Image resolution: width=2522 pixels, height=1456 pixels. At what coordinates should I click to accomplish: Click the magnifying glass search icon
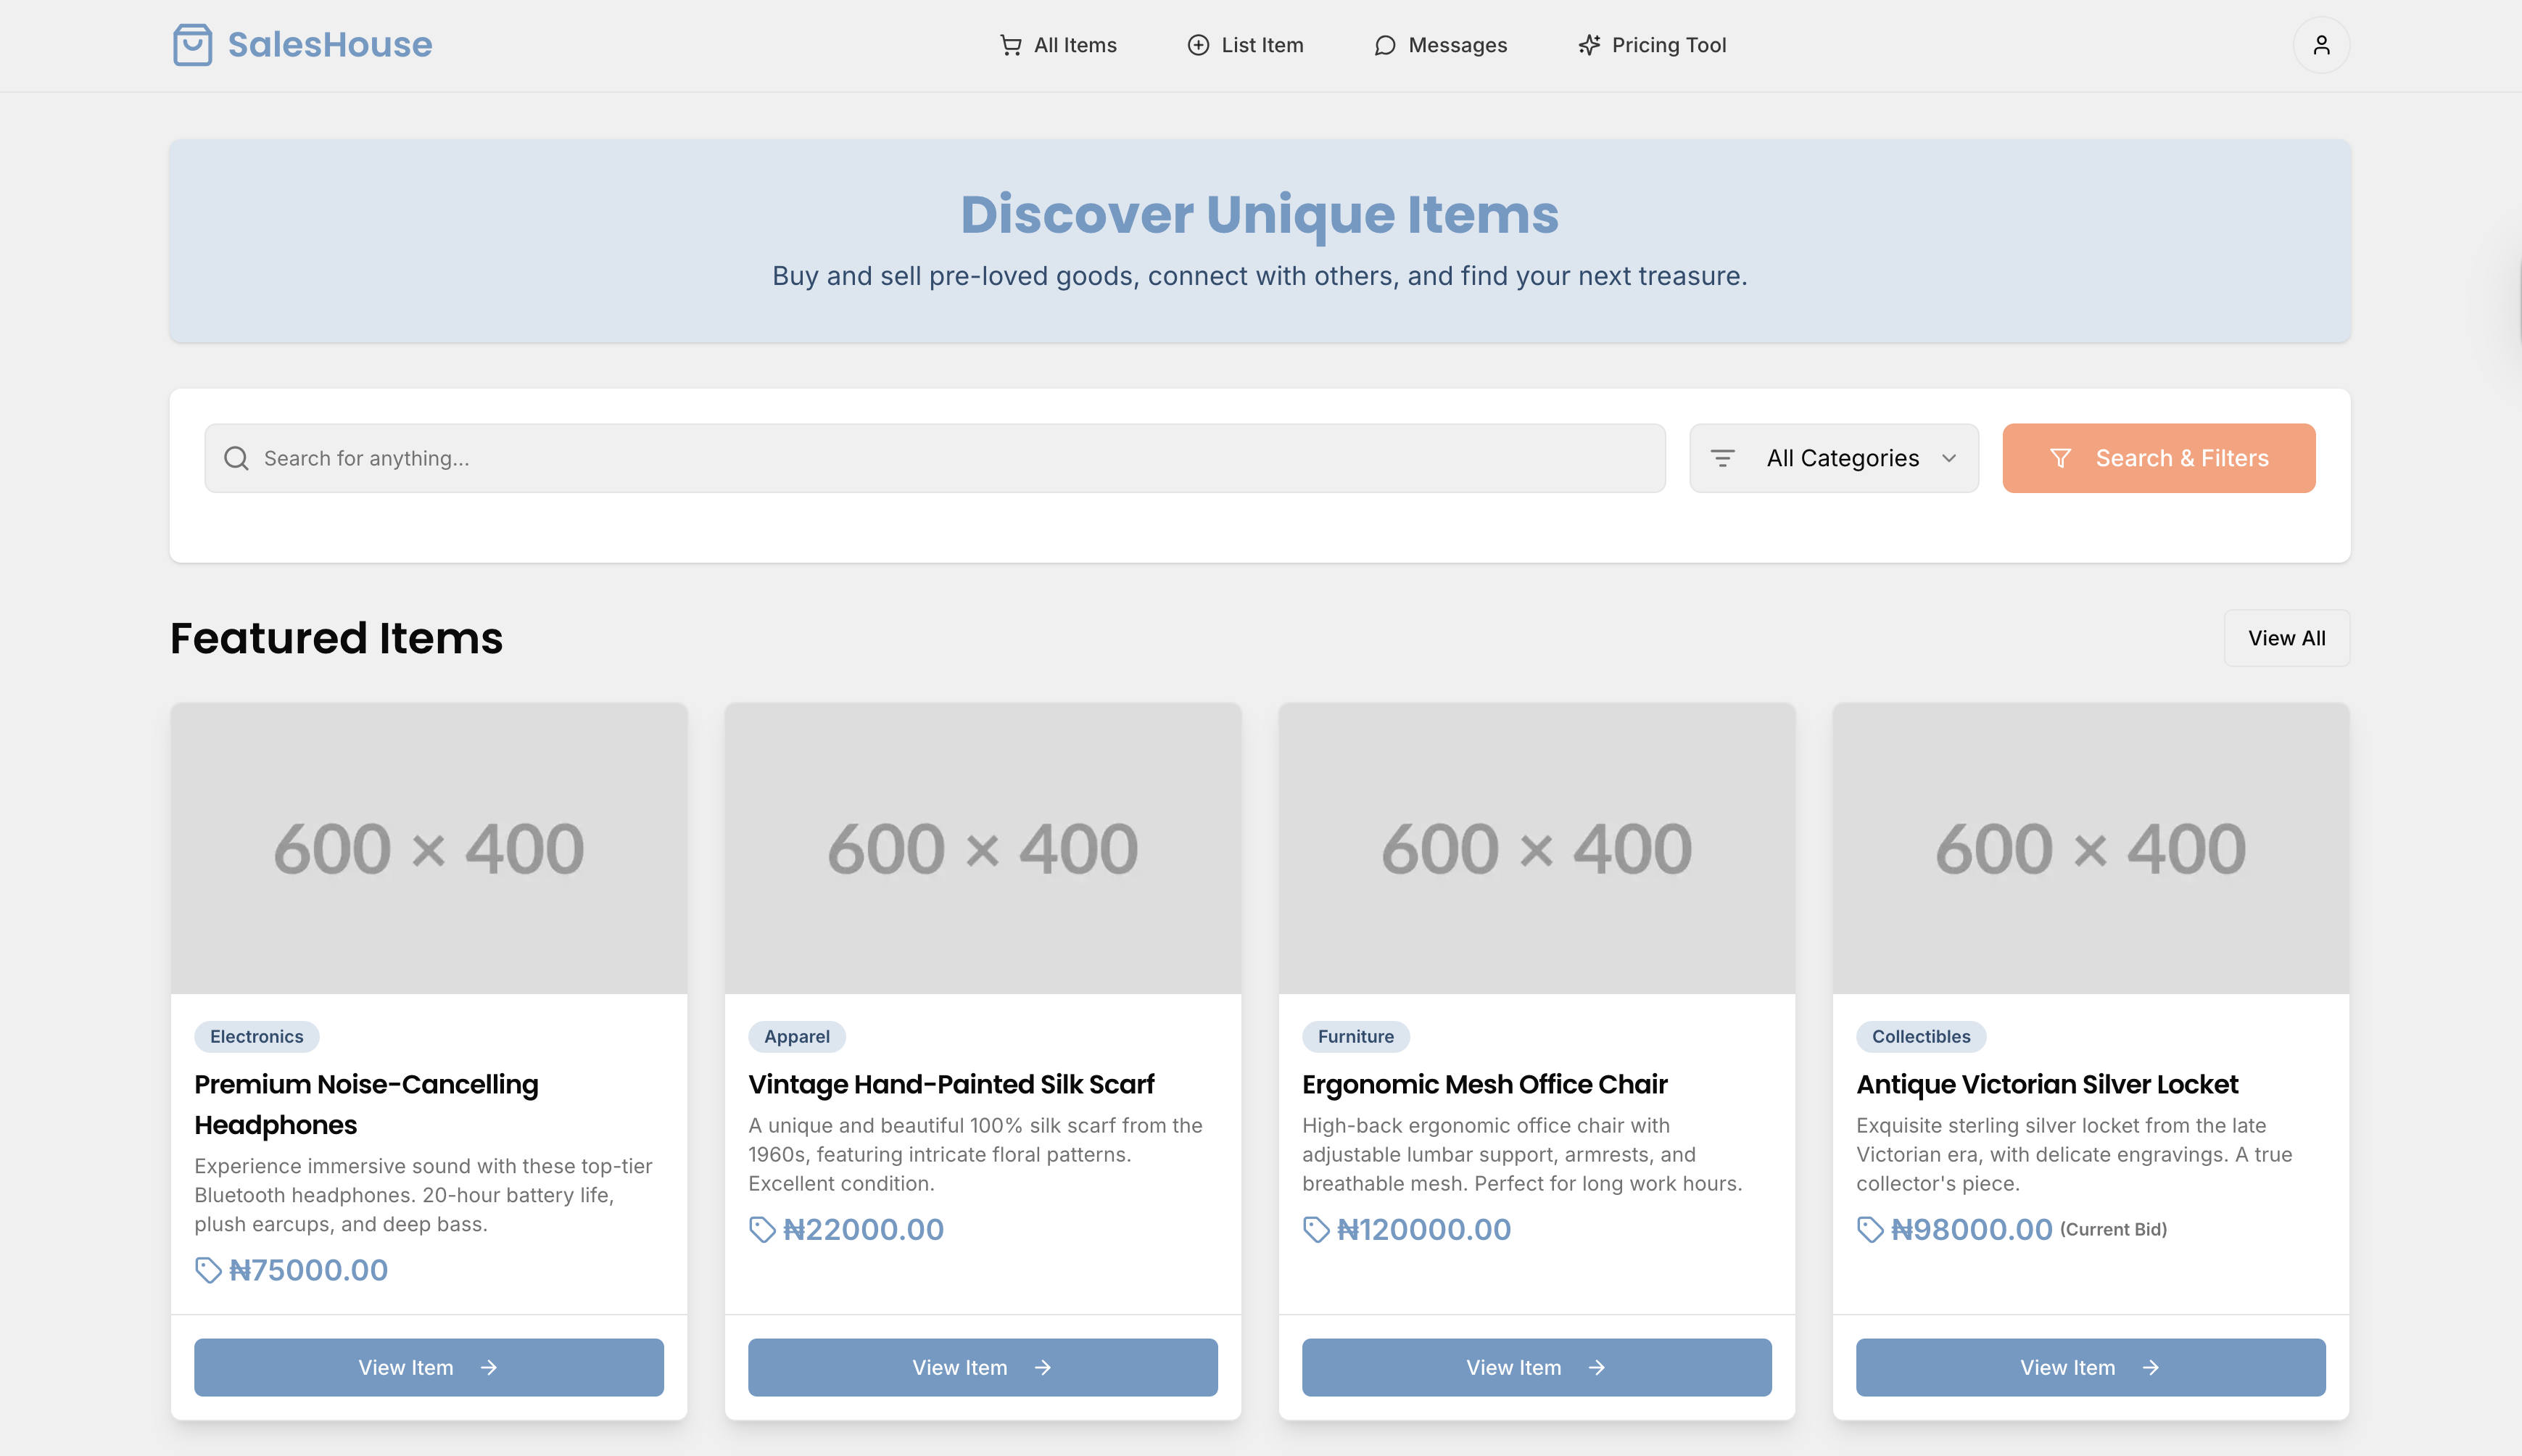coord(236,458)
